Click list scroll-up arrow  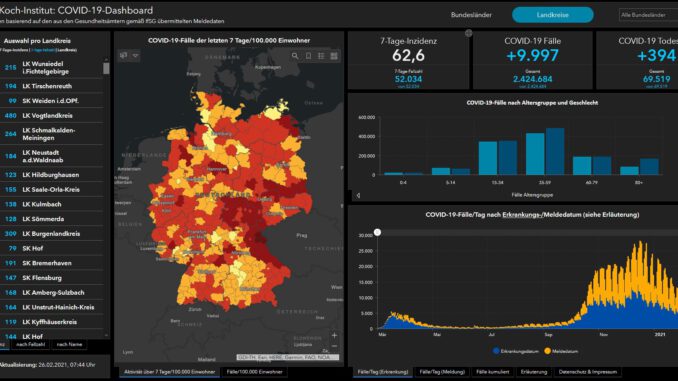point(106,59)
